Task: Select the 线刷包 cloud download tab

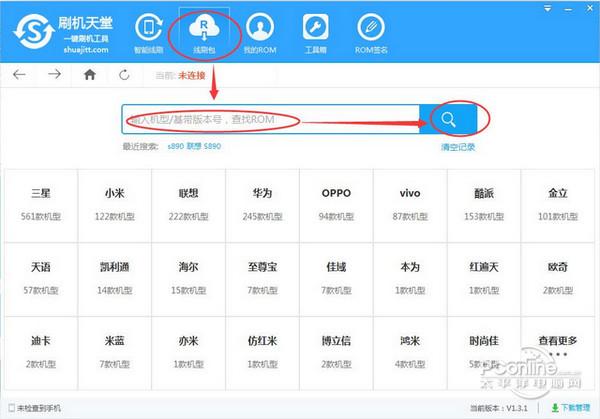Action: tap(204, 34)
